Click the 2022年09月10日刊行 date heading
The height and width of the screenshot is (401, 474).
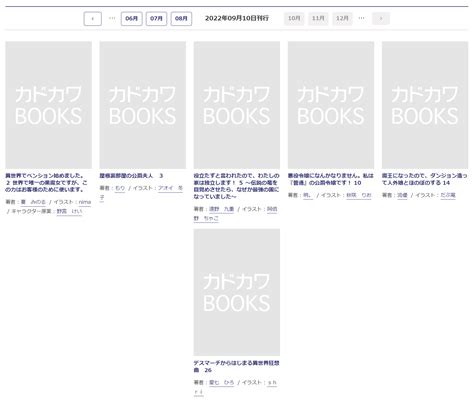[237, 19]
